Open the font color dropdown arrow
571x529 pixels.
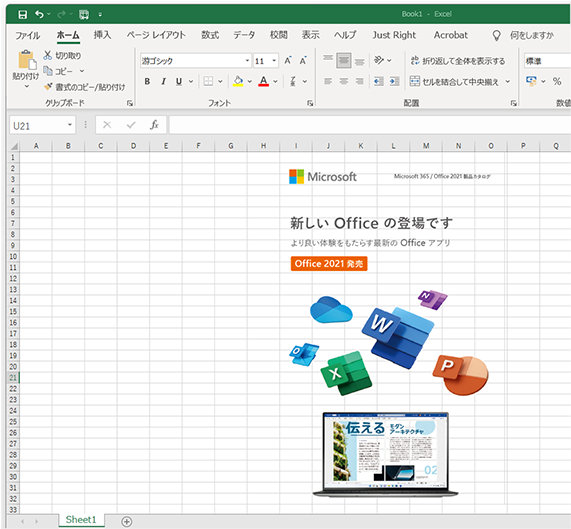point(275,81)
